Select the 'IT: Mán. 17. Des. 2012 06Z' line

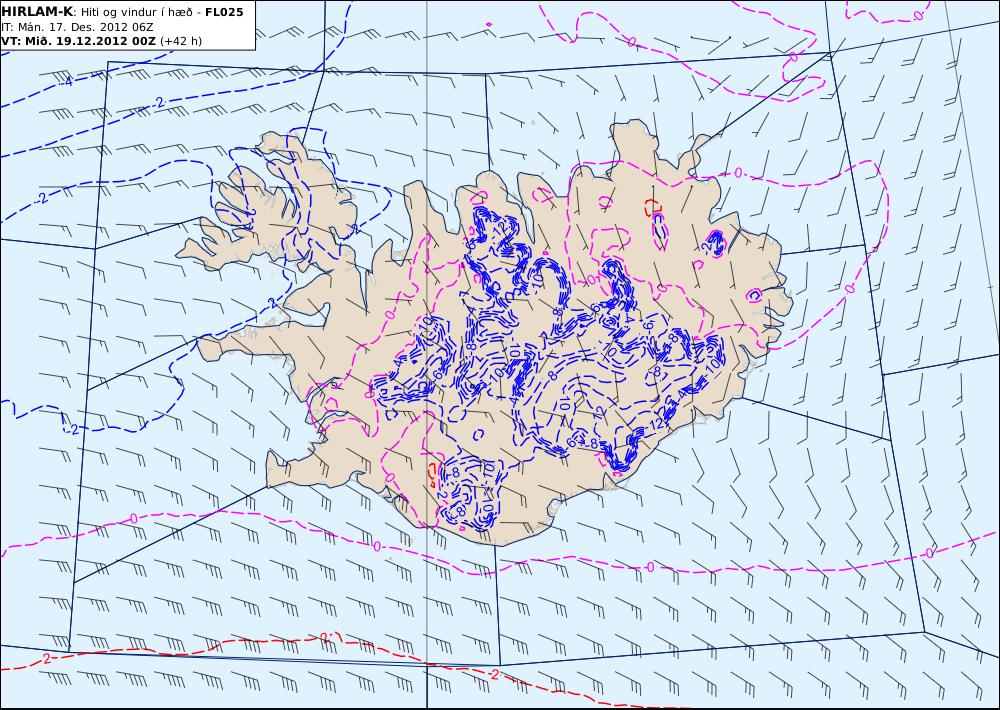pyautogui.click(x=77, y=27)
